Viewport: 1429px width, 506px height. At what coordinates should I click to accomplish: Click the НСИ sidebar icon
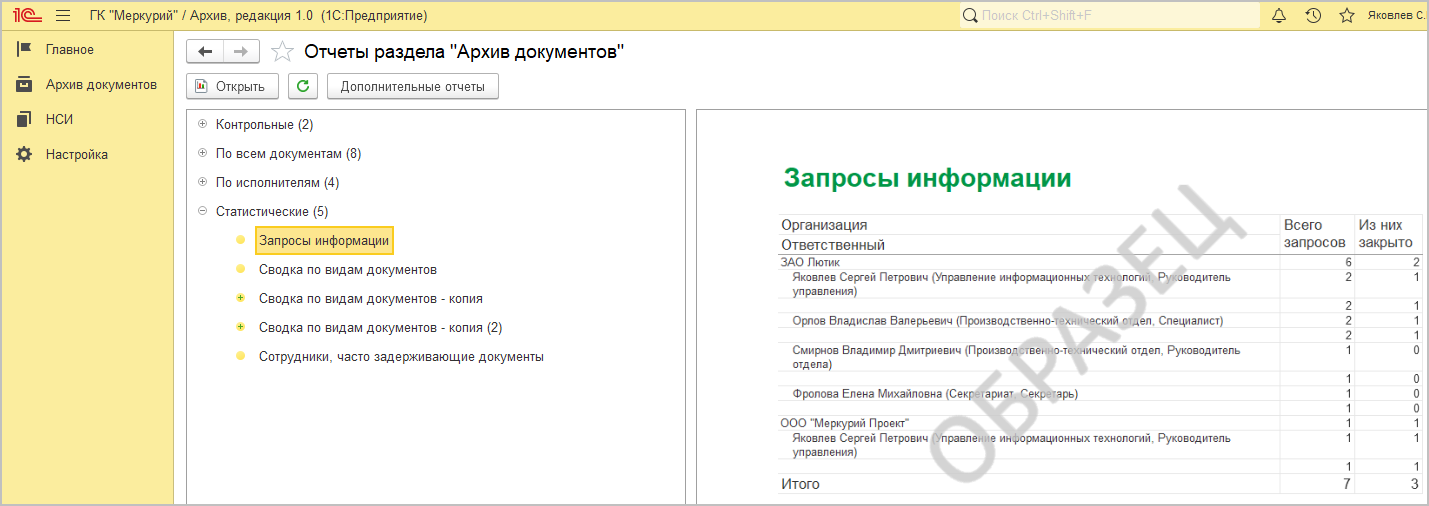pyautogui.click(x=24, y=119)
